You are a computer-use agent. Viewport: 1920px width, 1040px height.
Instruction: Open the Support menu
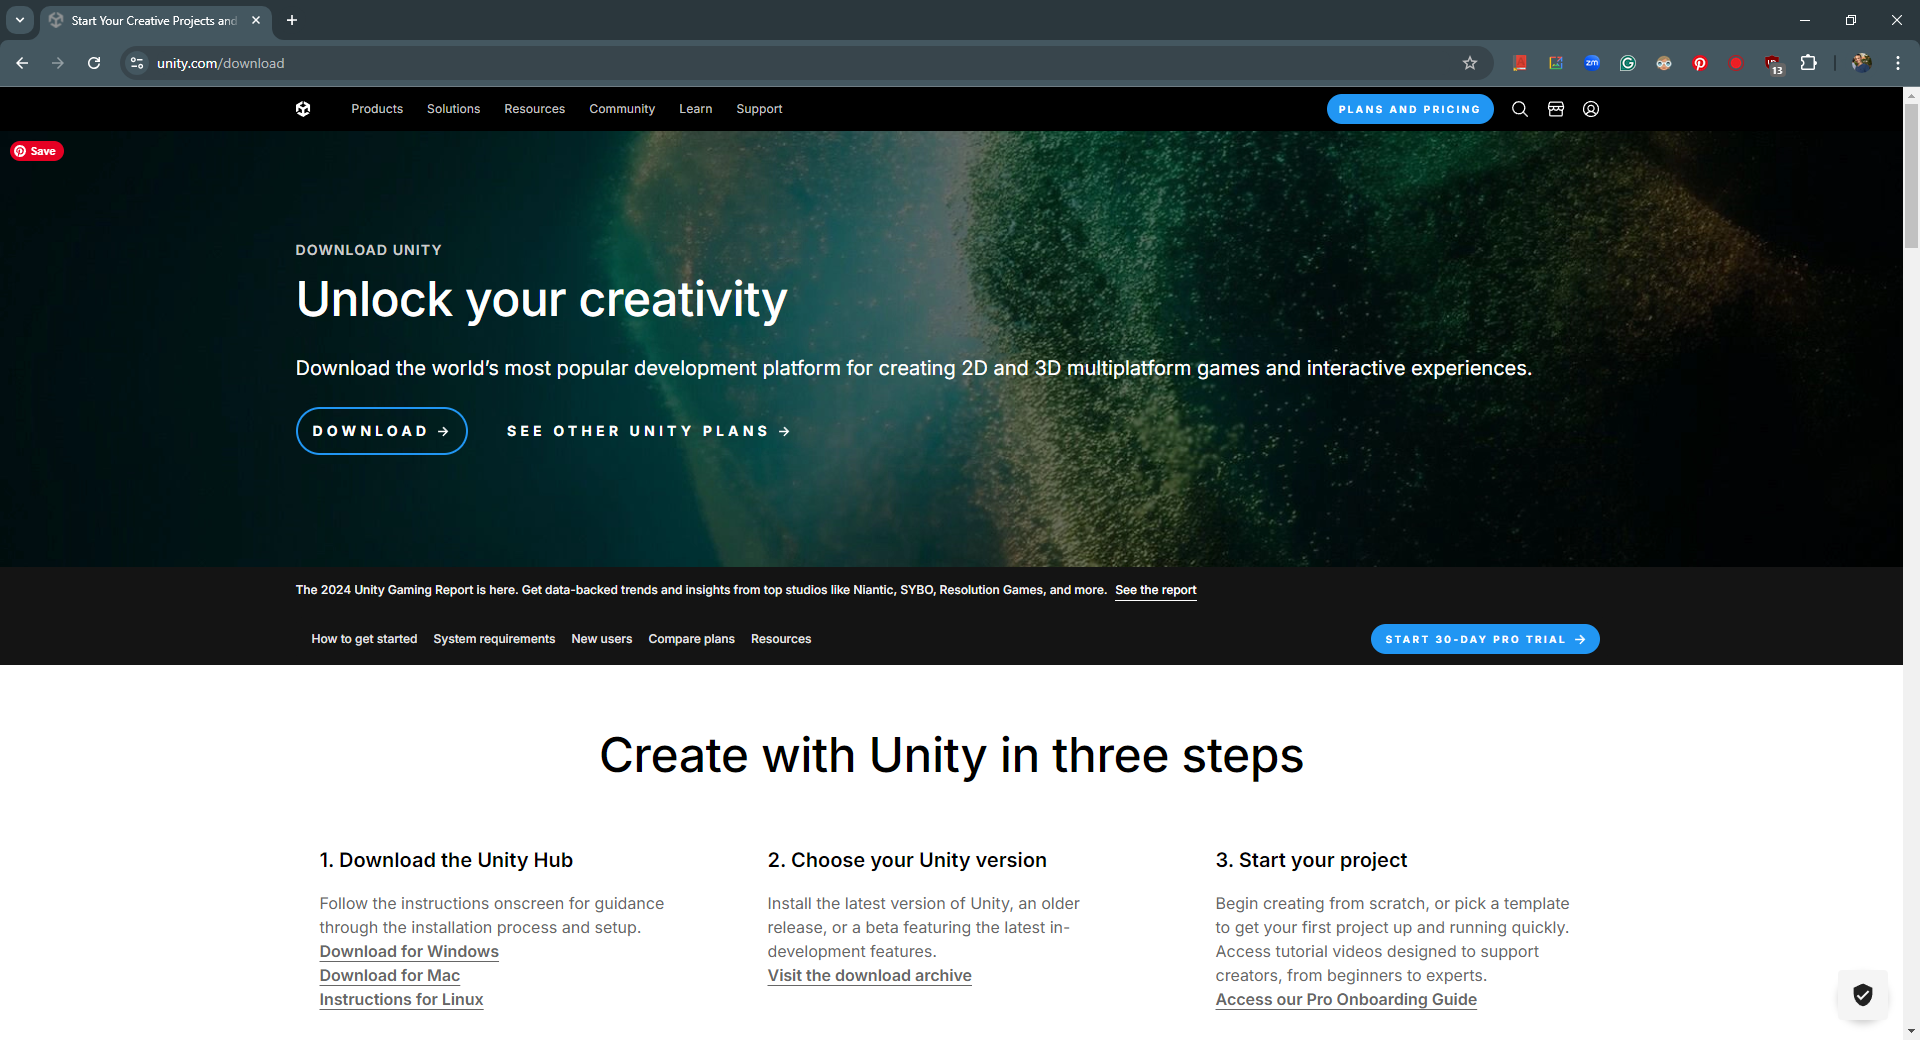point(759,109)
